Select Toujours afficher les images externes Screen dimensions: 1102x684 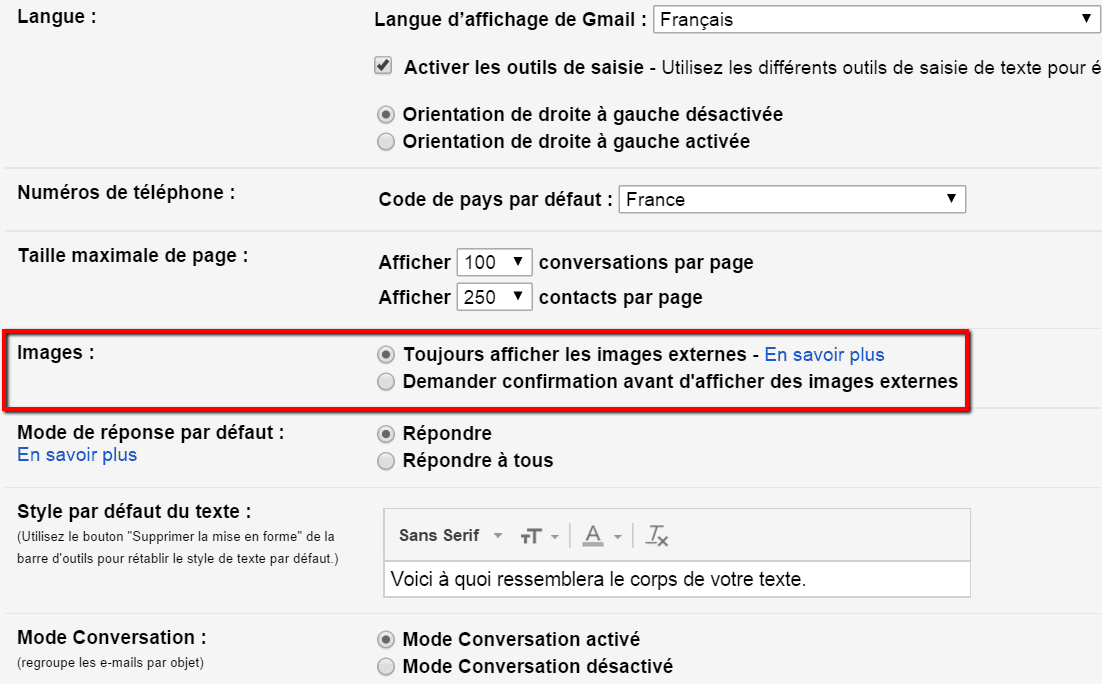click(386, 355)
